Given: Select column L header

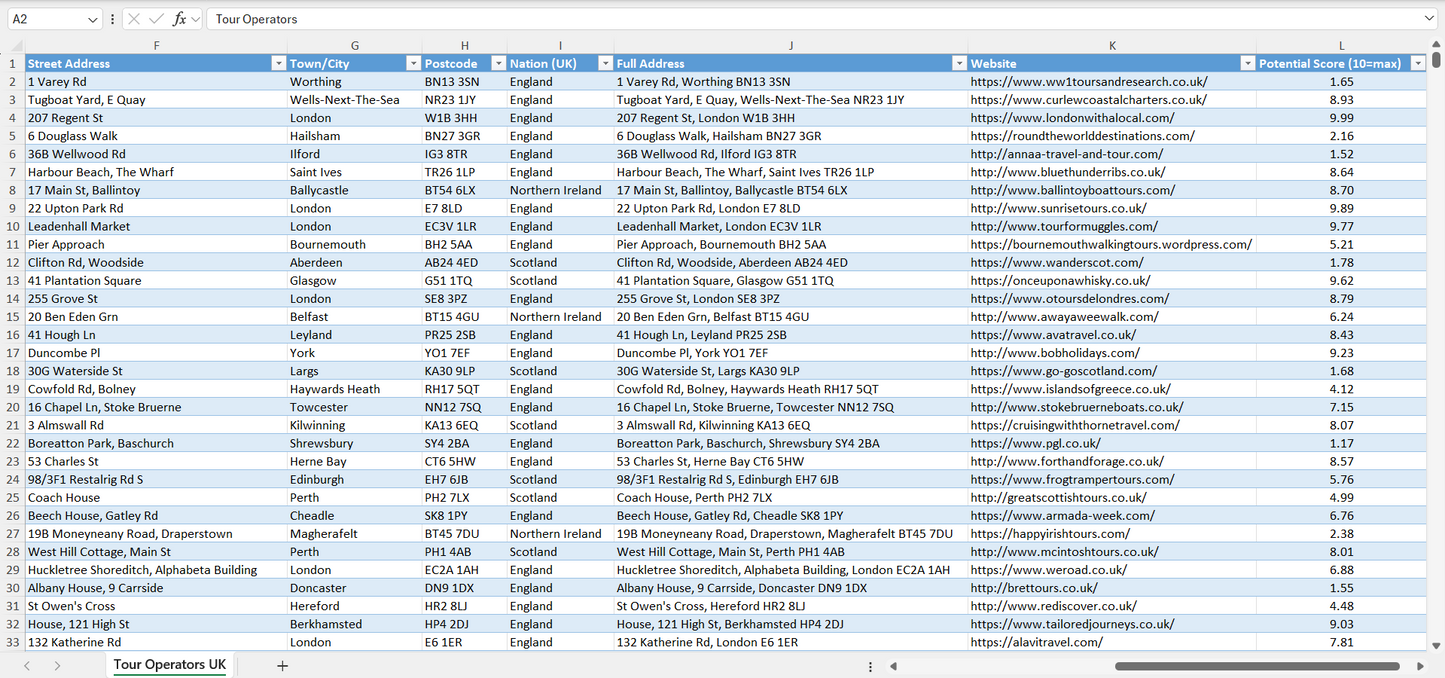Looking at the screenshot, I should (1341, 45).
